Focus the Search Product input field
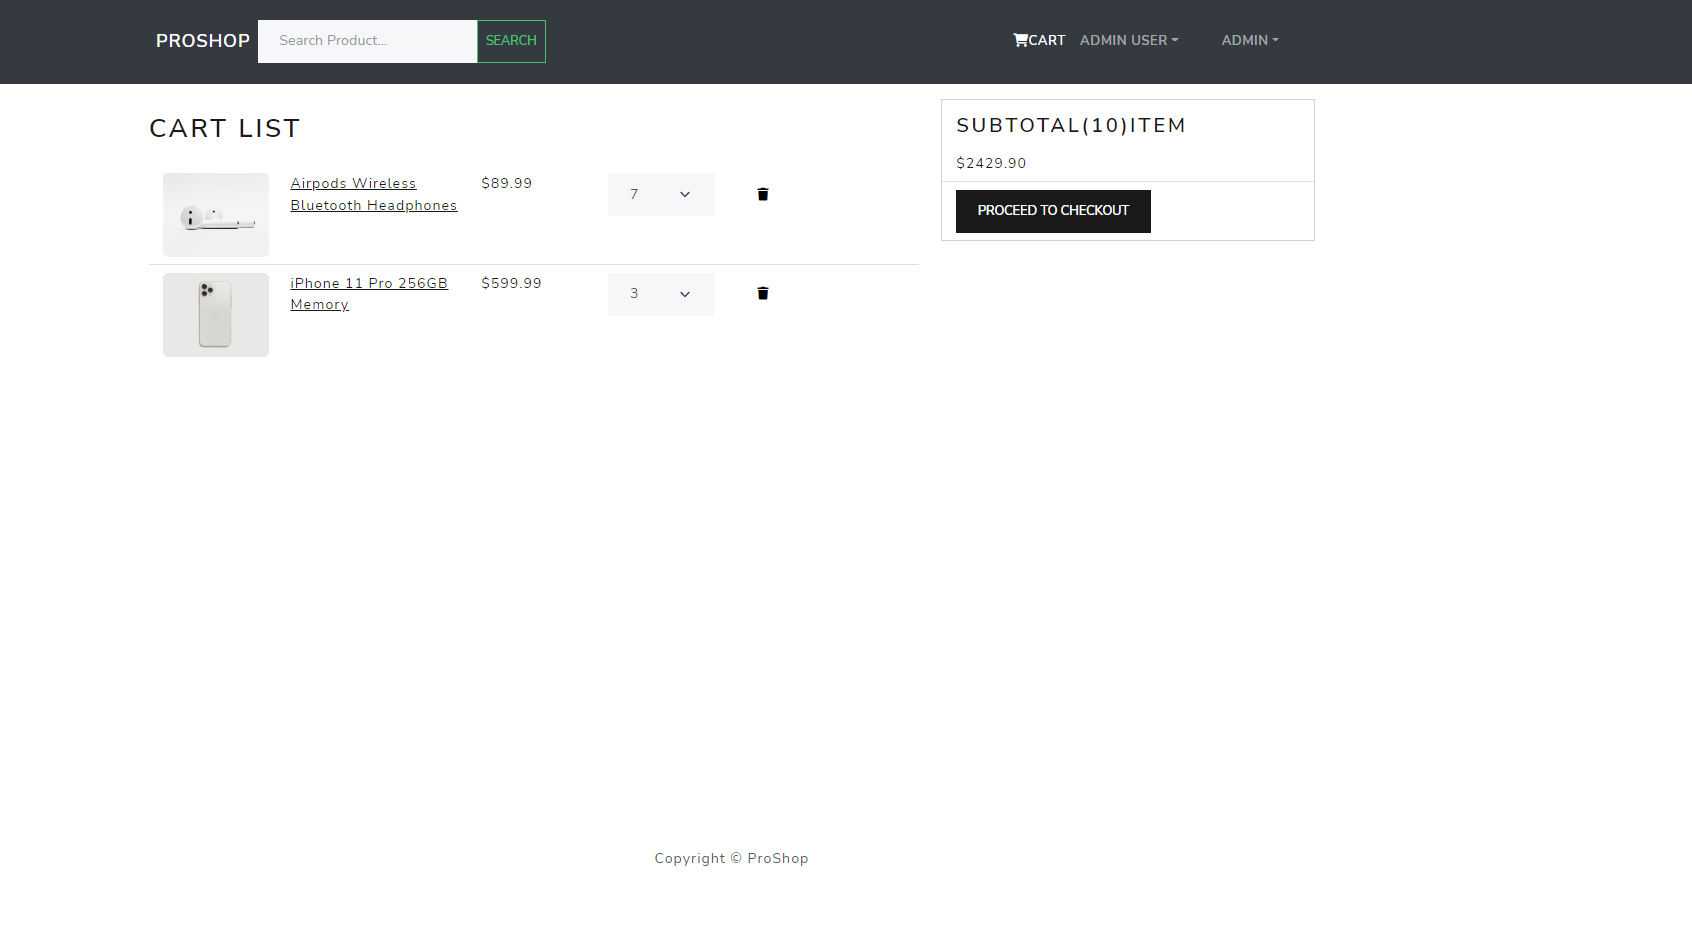 367,41
